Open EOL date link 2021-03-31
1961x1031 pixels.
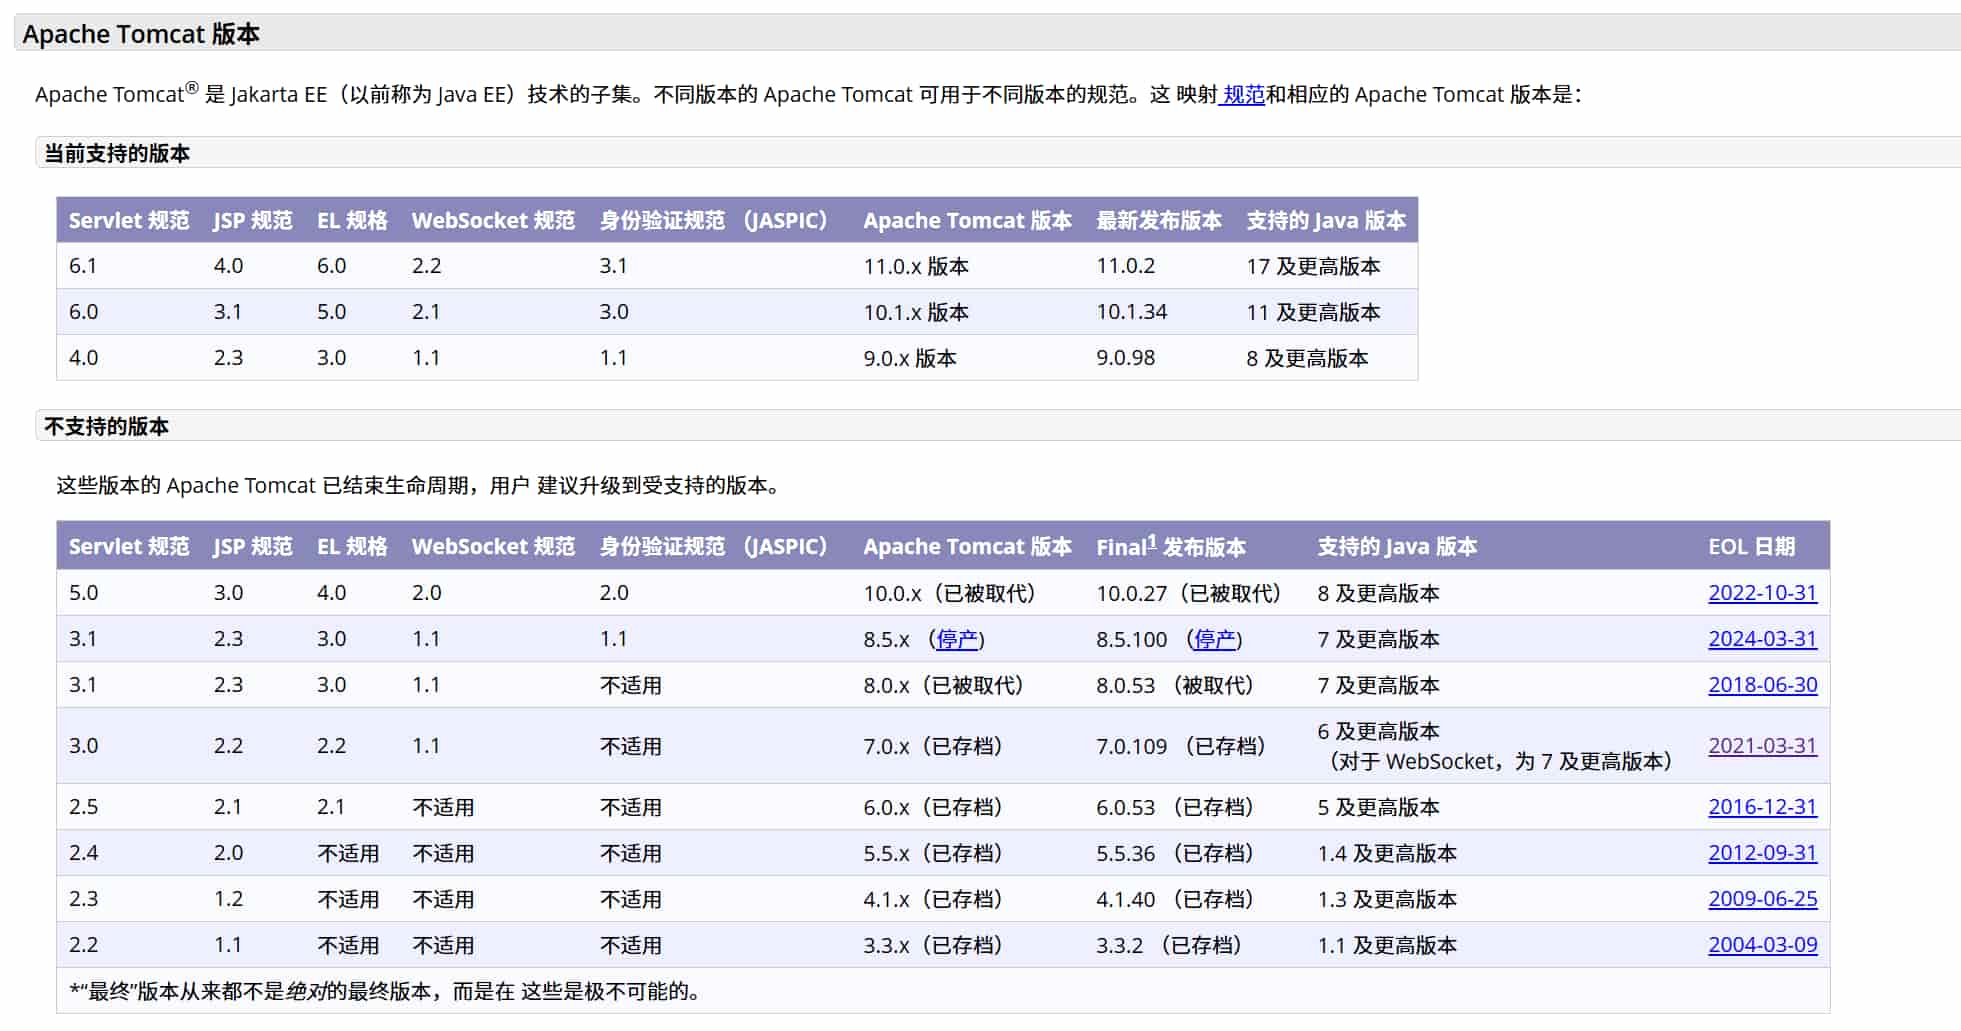point(1762,746)
